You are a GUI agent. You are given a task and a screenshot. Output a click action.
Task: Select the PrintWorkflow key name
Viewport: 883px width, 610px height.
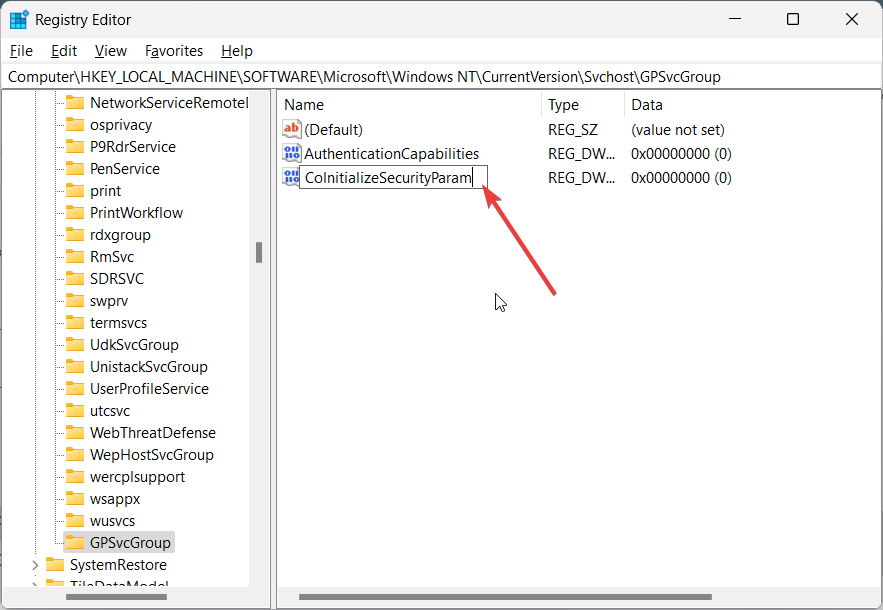[136, 212]
